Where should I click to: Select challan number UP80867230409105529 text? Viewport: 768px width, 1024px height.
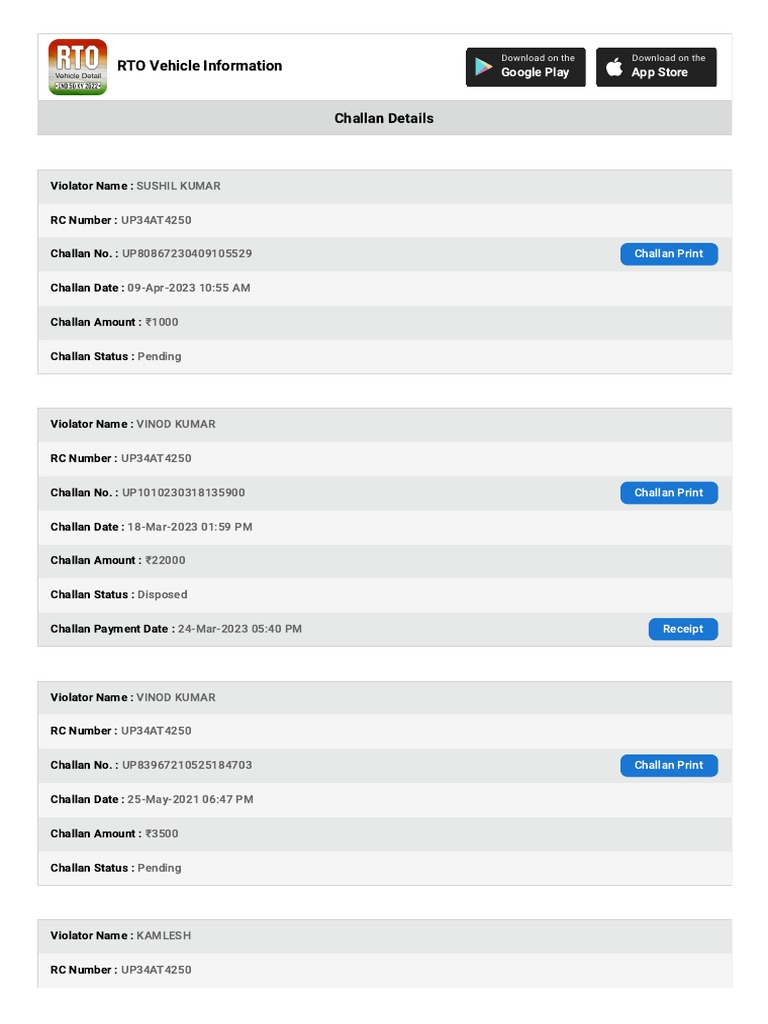(187, 253)
